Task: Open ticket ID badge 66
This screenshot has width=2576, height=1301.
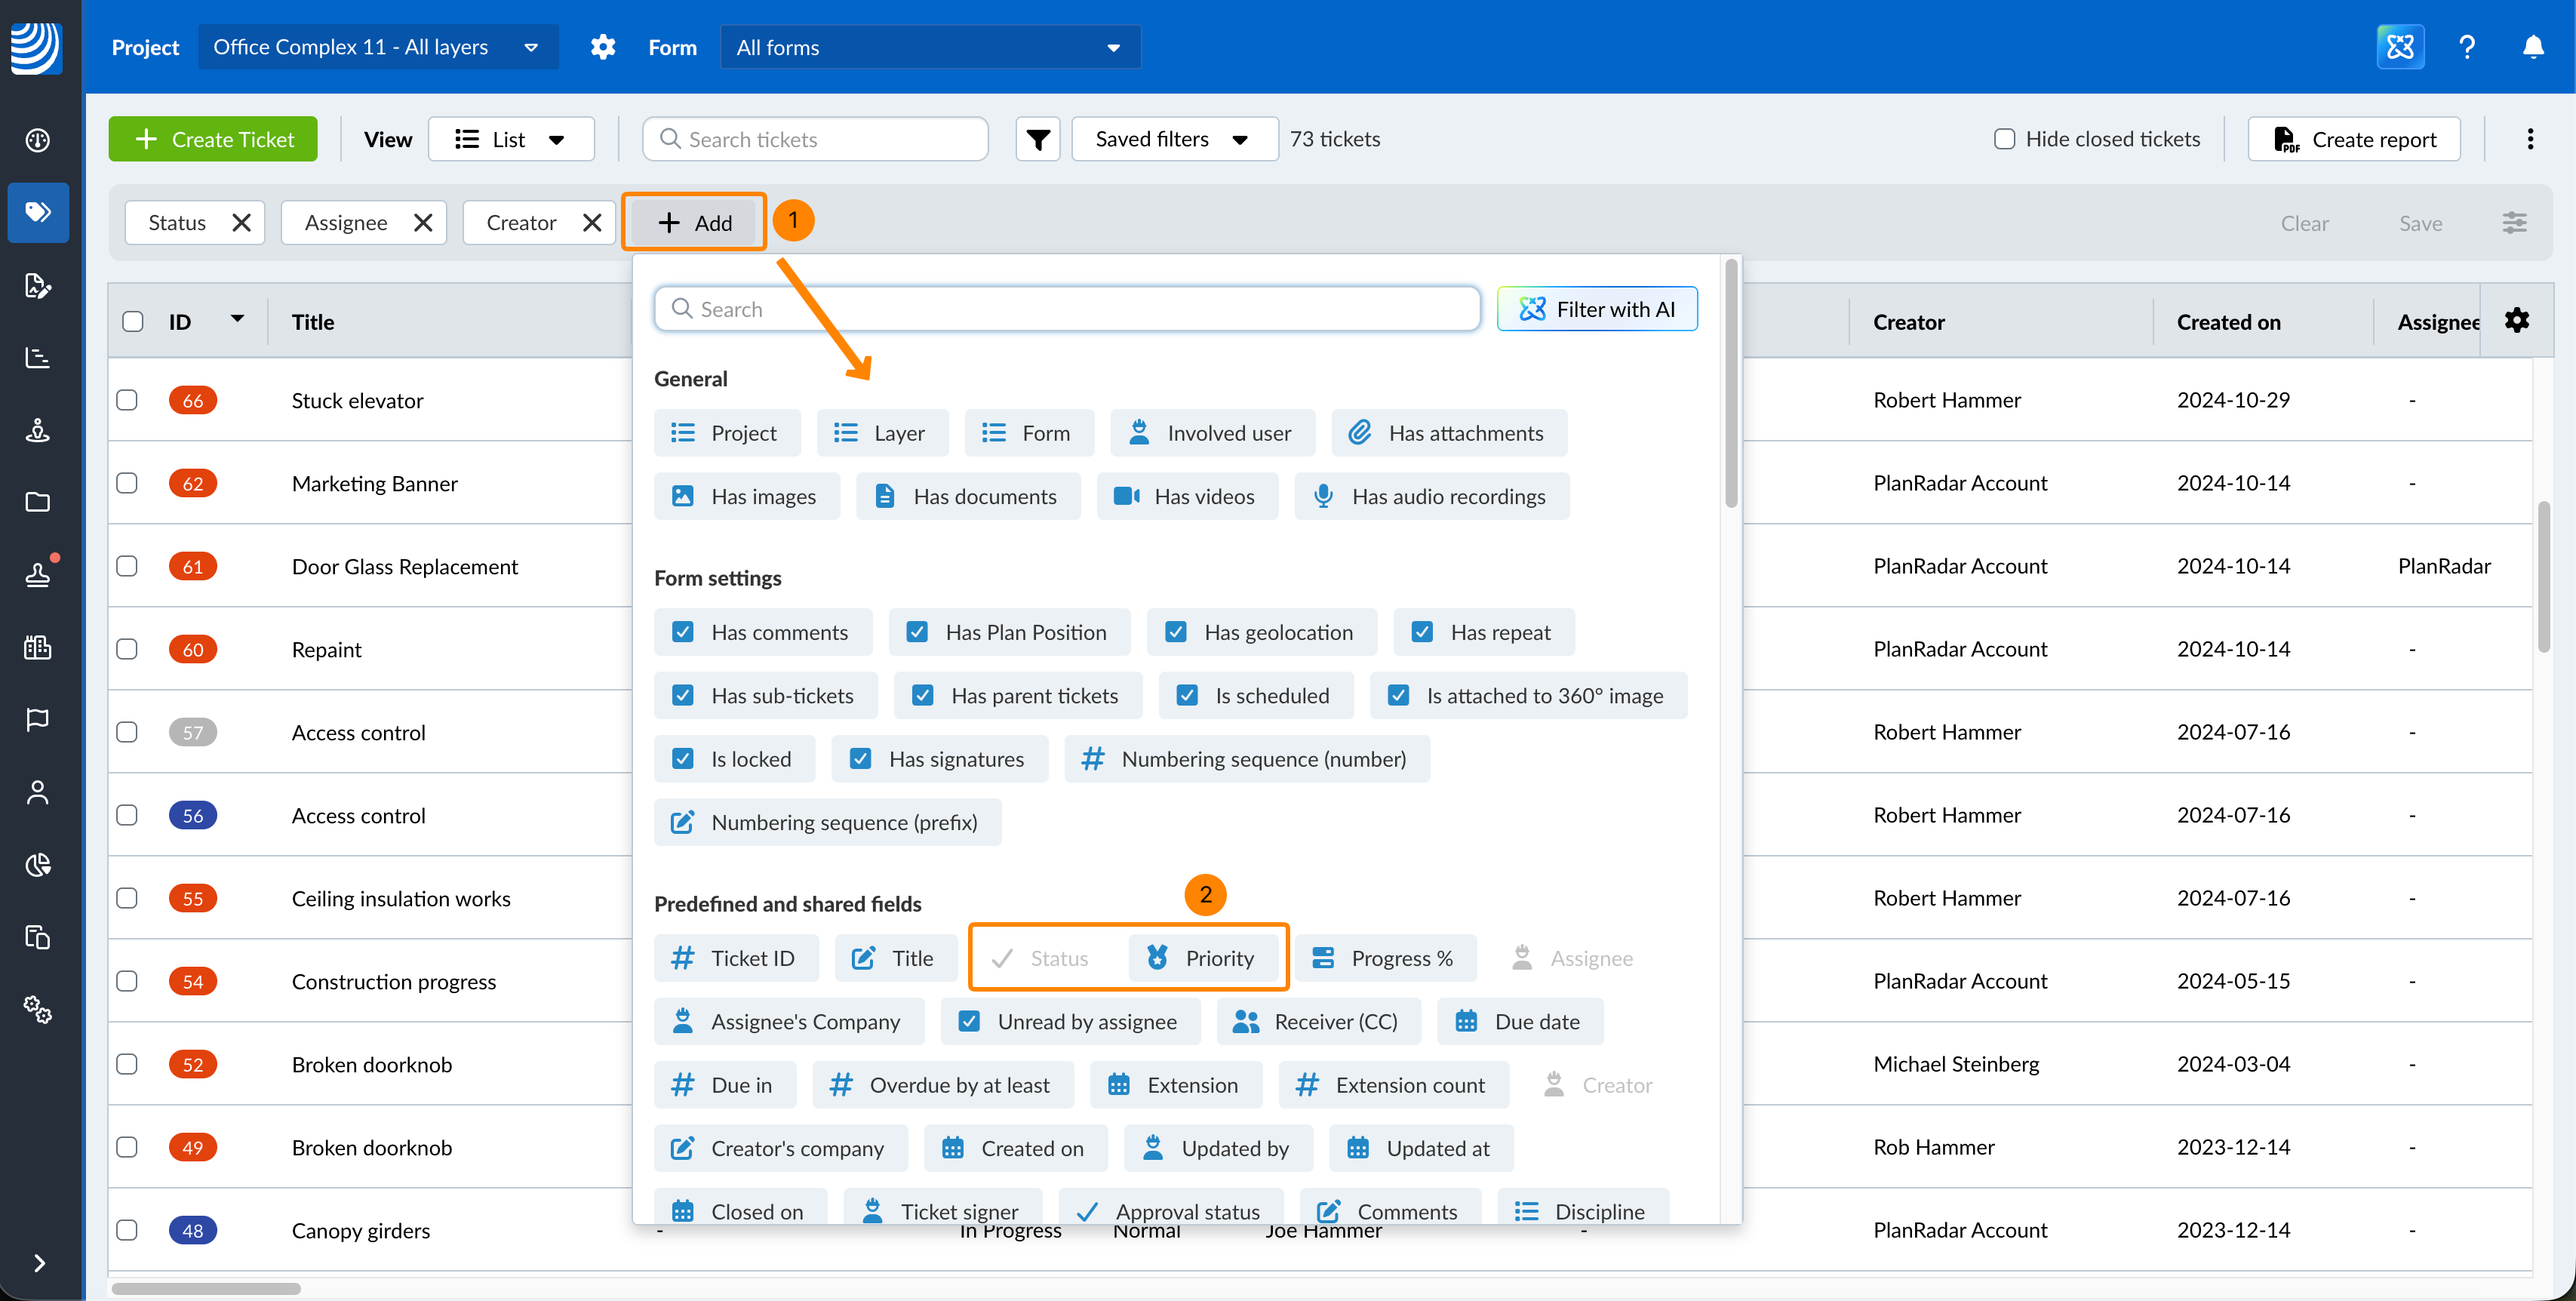Action: point(193,400)
